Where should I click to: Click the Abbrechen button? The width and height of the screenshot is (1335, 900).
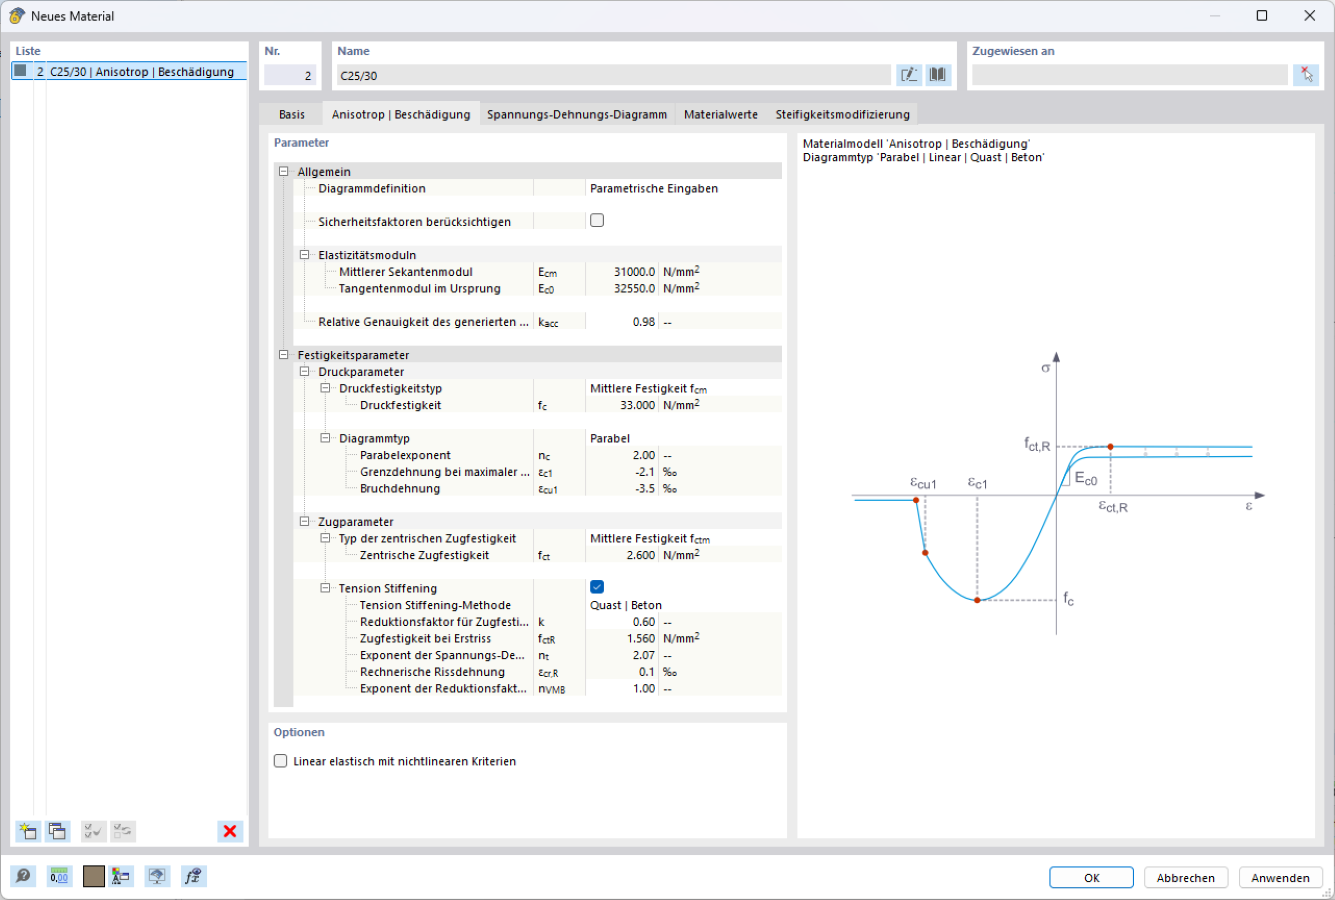[1186, 877]
